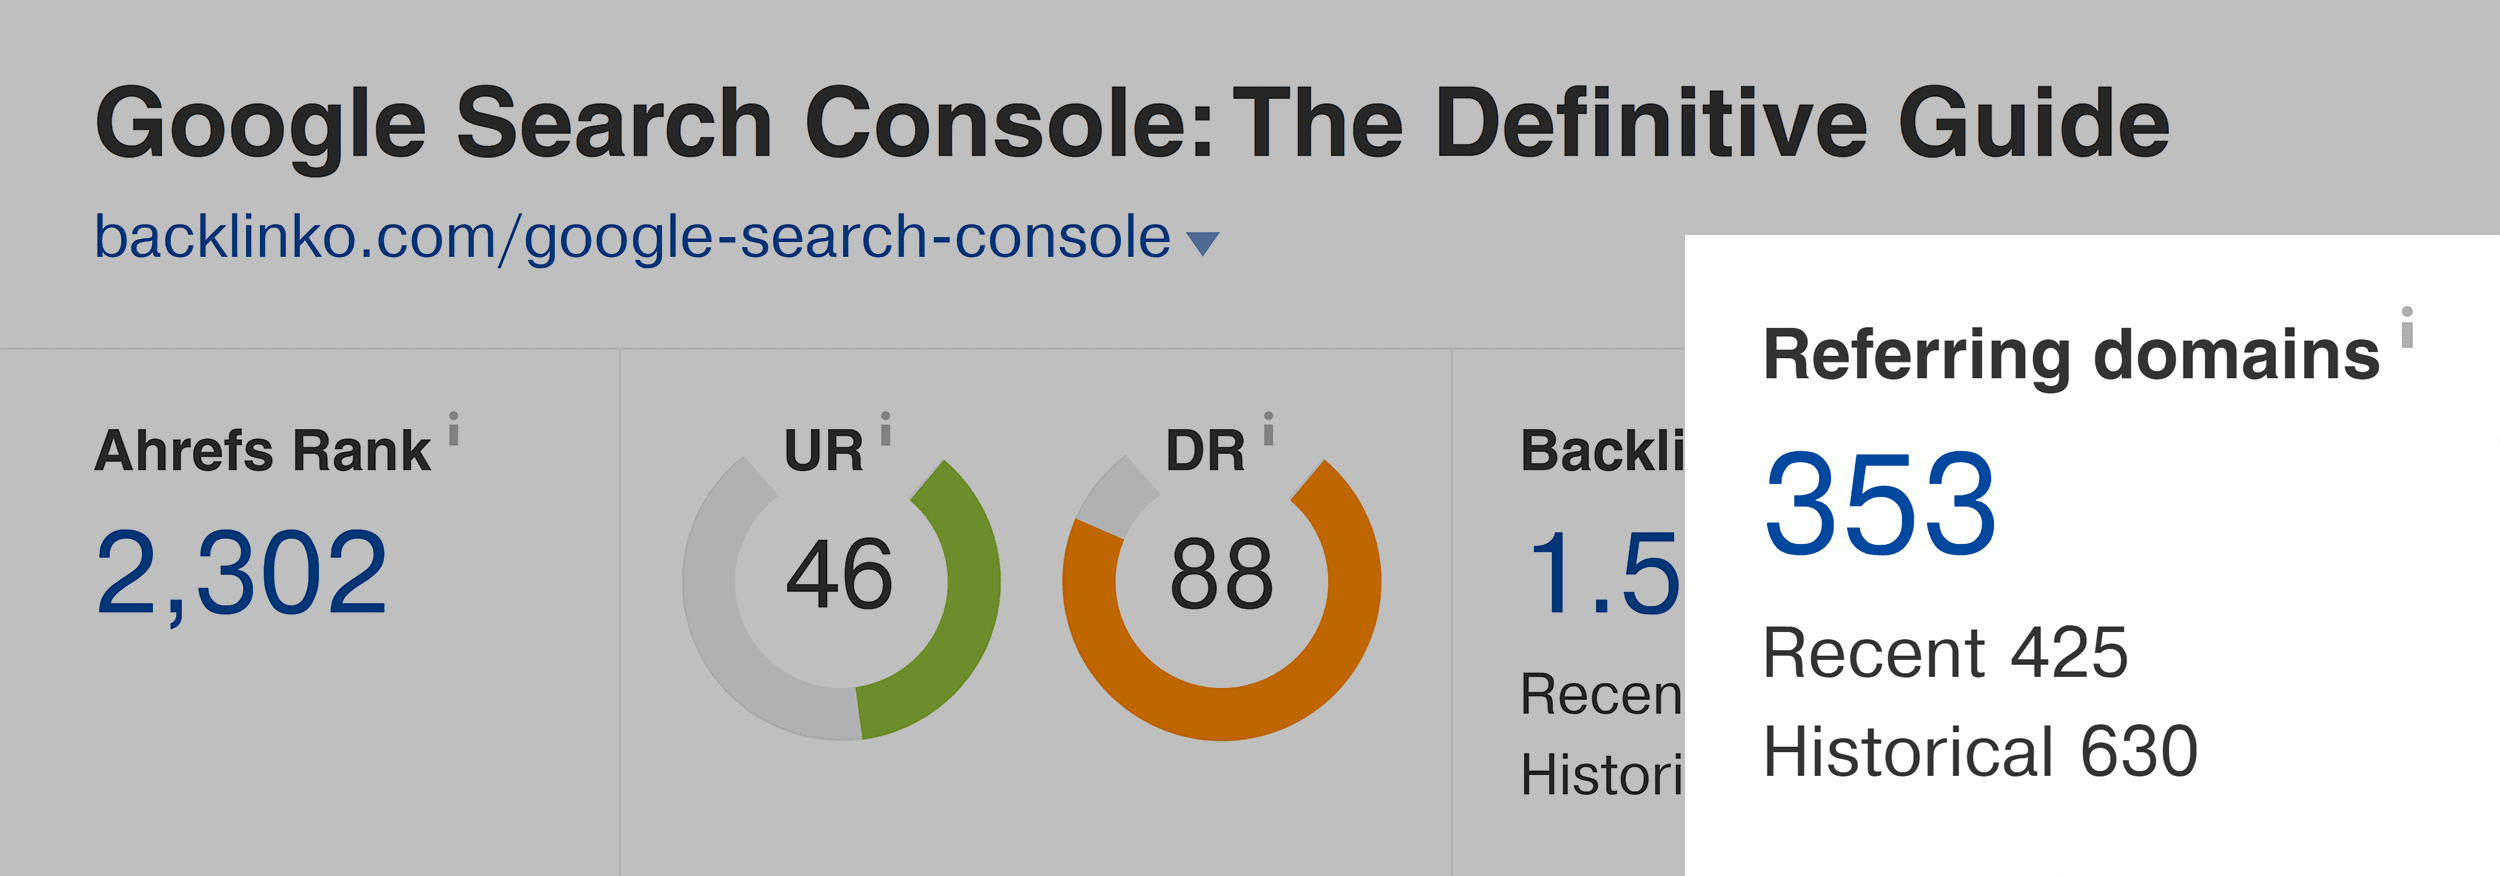Click the Ahrefs Rank info icon

point(453,427)
